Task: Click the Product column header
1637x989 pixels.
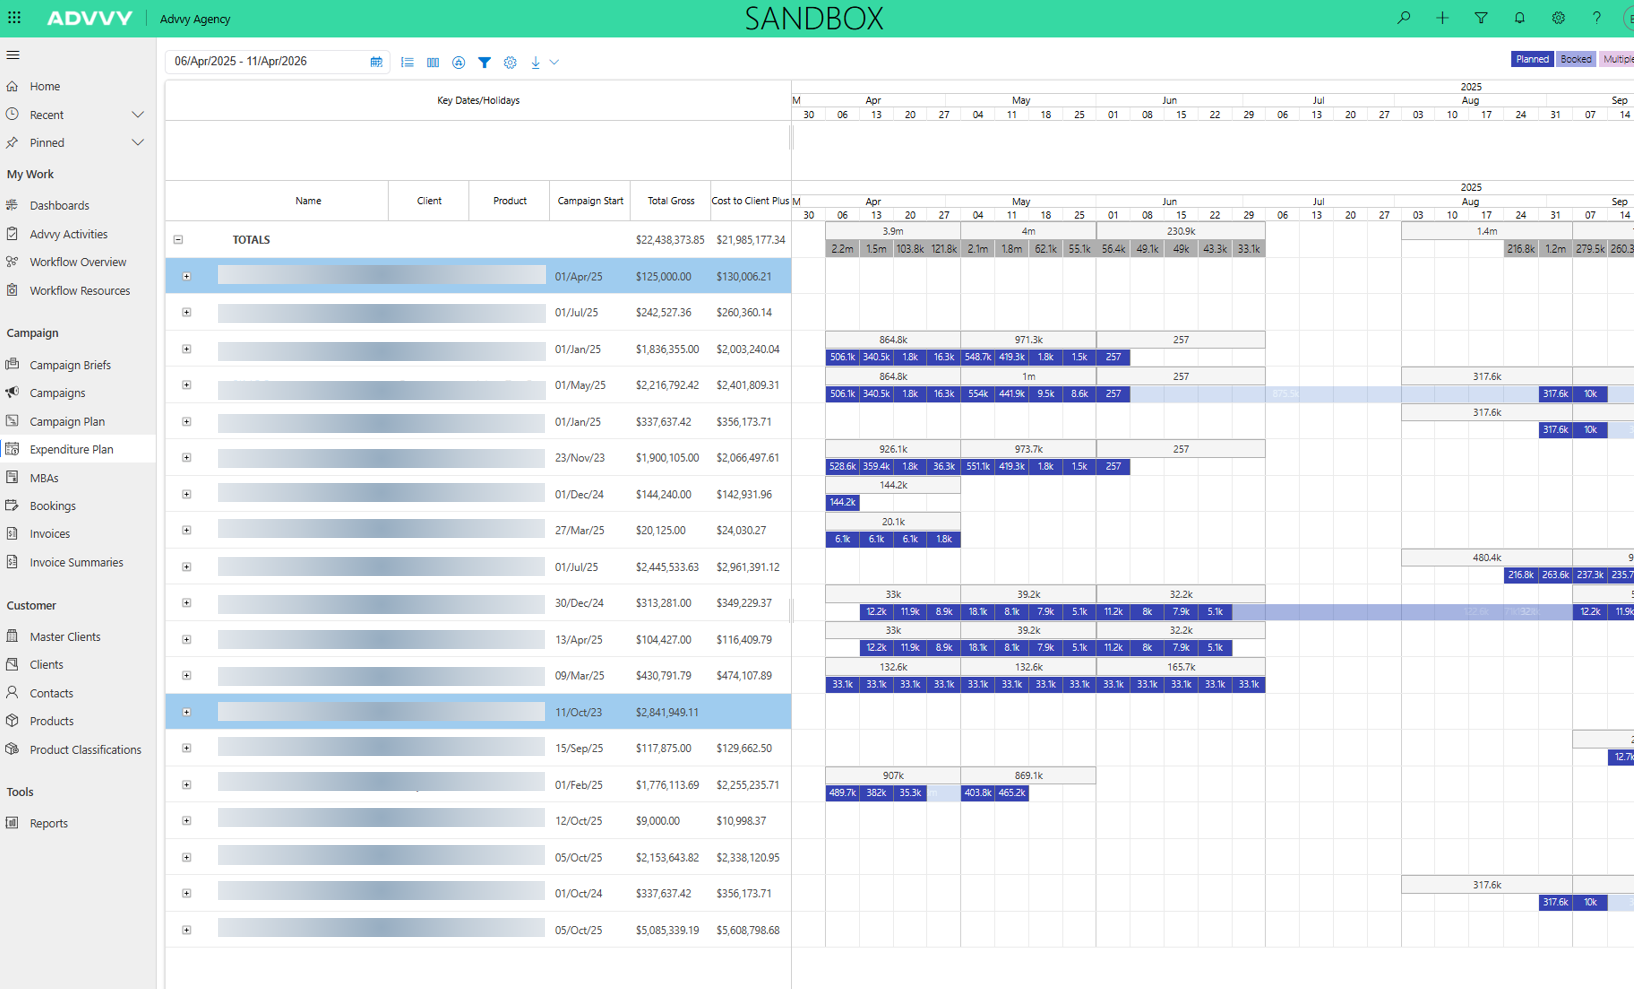Action: click(x=510, y=201)
